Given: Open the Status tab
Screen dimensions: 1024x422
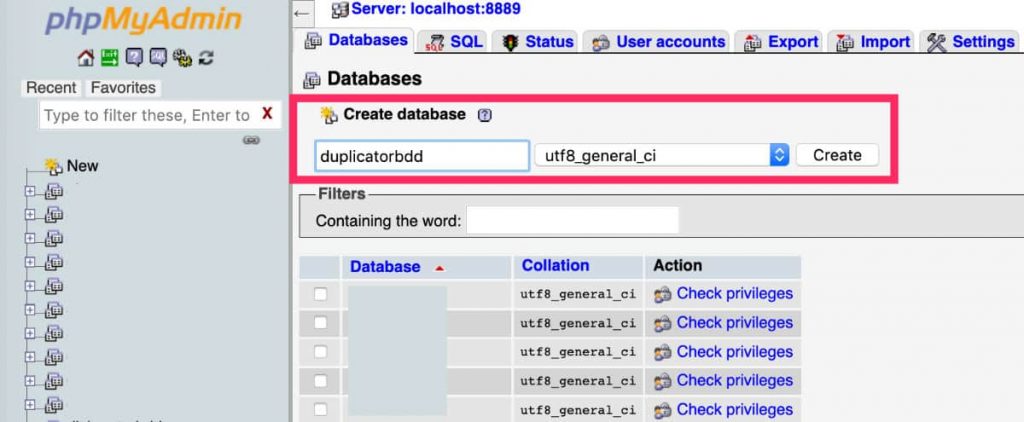Looking at the screenshot, I should click(538, 42).
